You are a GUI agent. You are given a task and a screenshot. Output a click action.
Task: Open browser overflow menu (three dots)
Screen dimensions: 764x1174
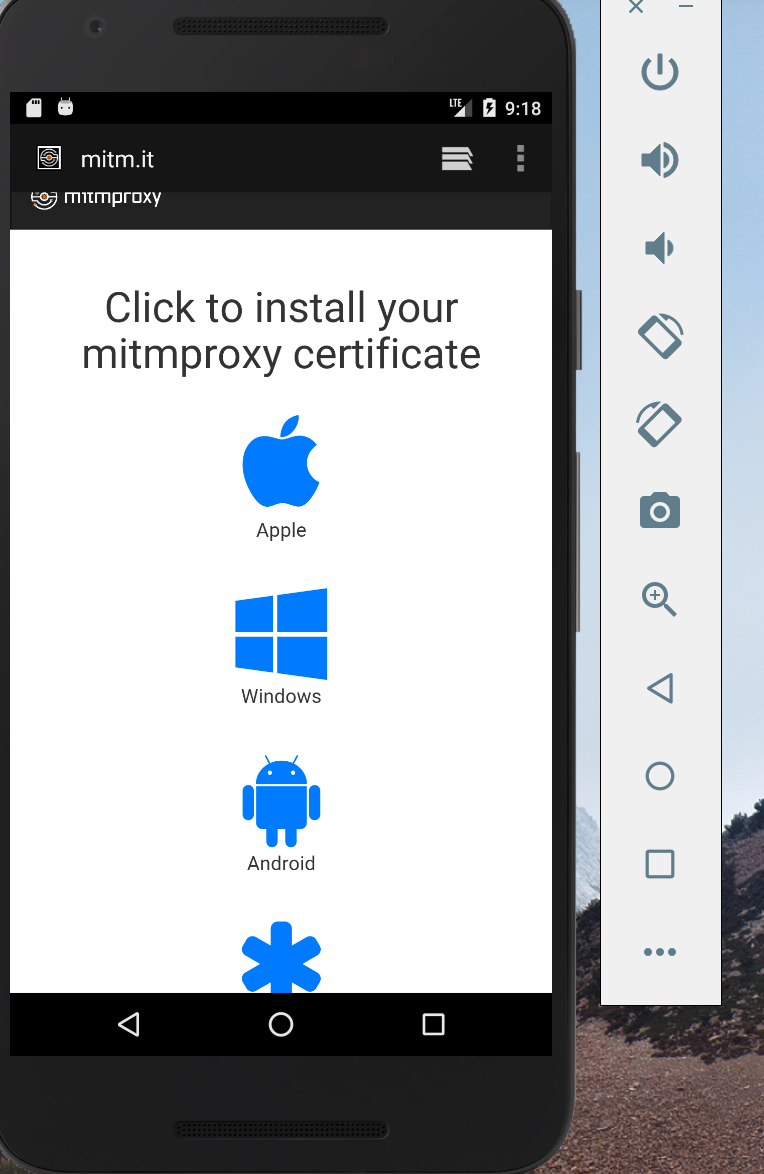(521, 158)
